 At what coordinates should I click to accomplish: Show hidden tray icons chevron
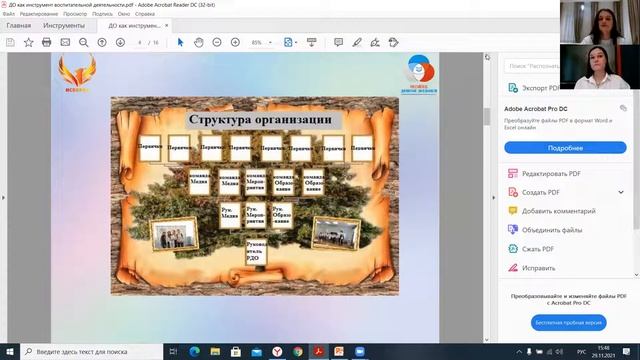519,351
